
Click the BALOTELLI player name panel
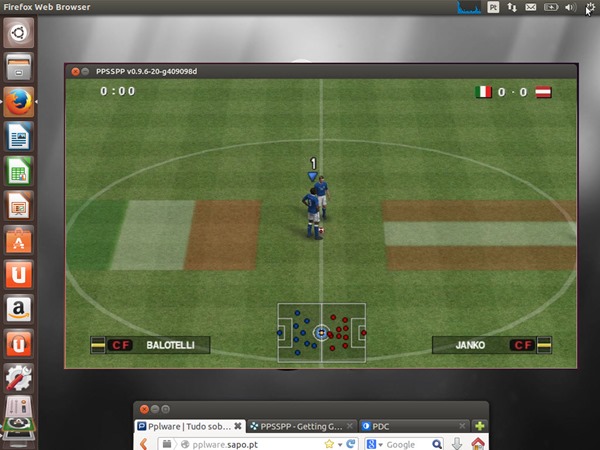click(x=150, y=345)
